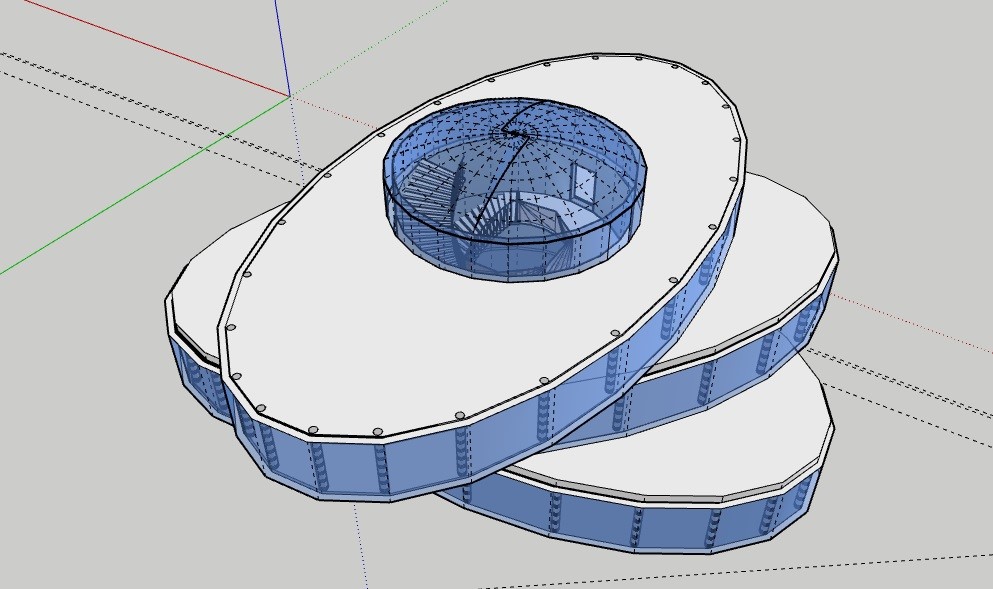The height and width of the screenshot is (589, 993).
Task: Click the origin where the axes meet
Action: tap(290, 96)
